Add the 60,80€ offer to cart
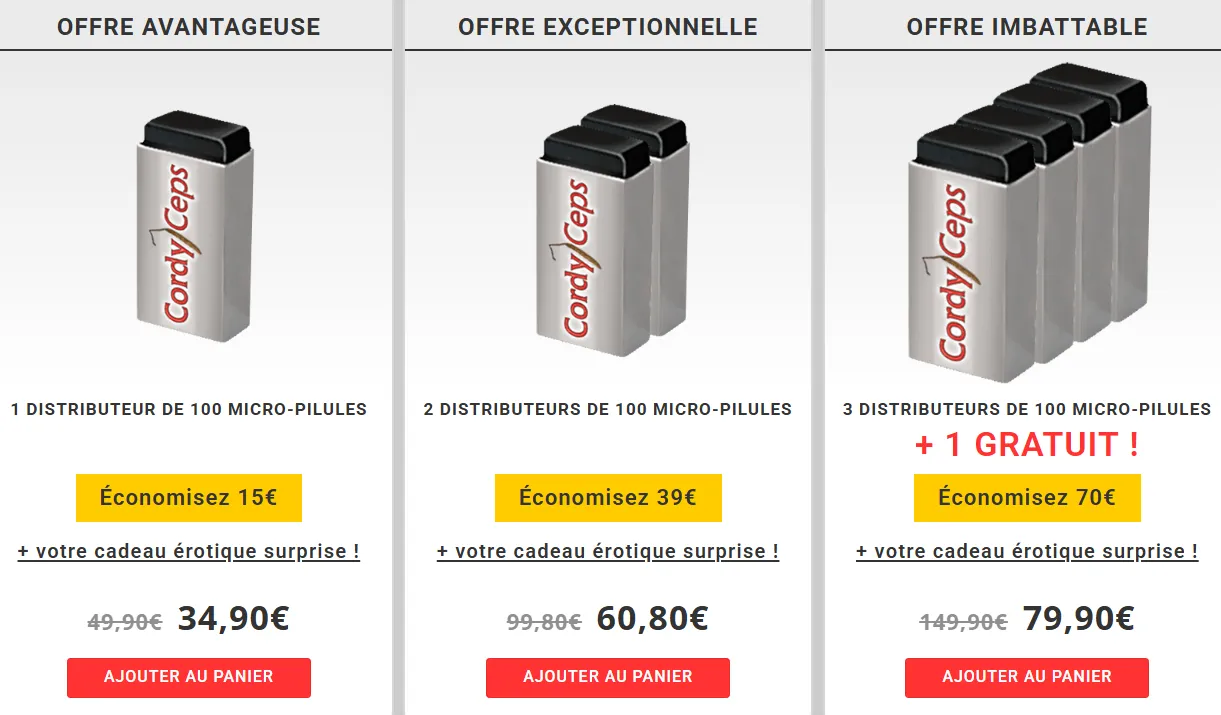1221x715 pixels. tap(607, 677)
